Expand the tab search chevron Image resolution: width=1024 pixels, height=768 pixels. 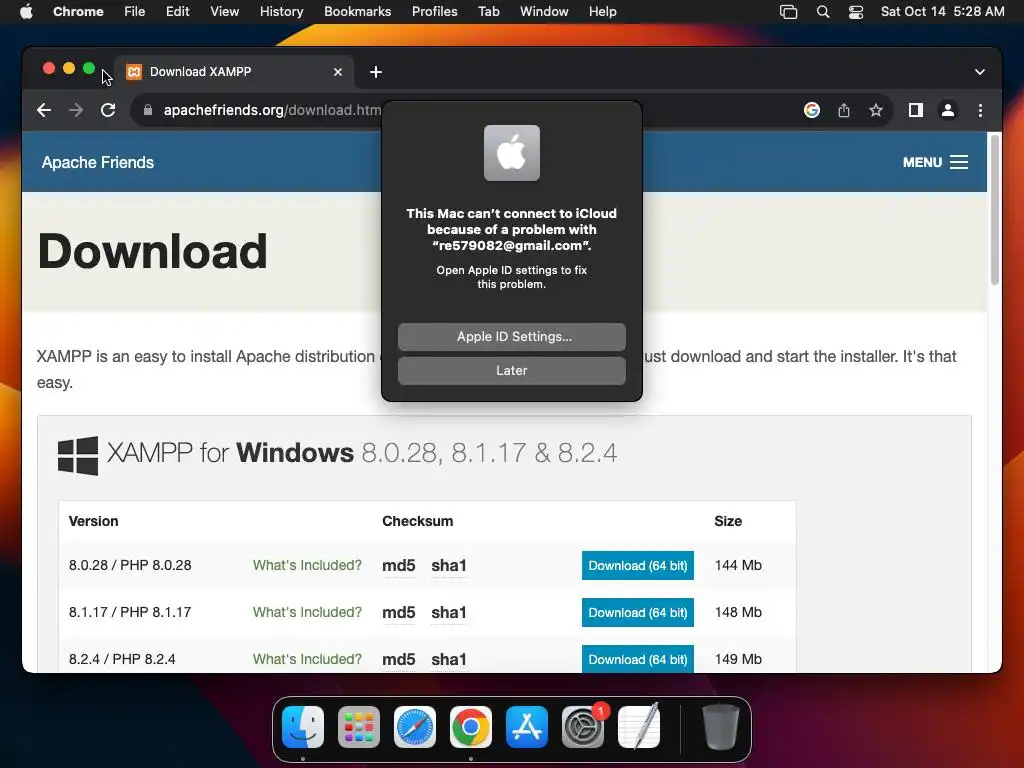click(x=980, y=72)
